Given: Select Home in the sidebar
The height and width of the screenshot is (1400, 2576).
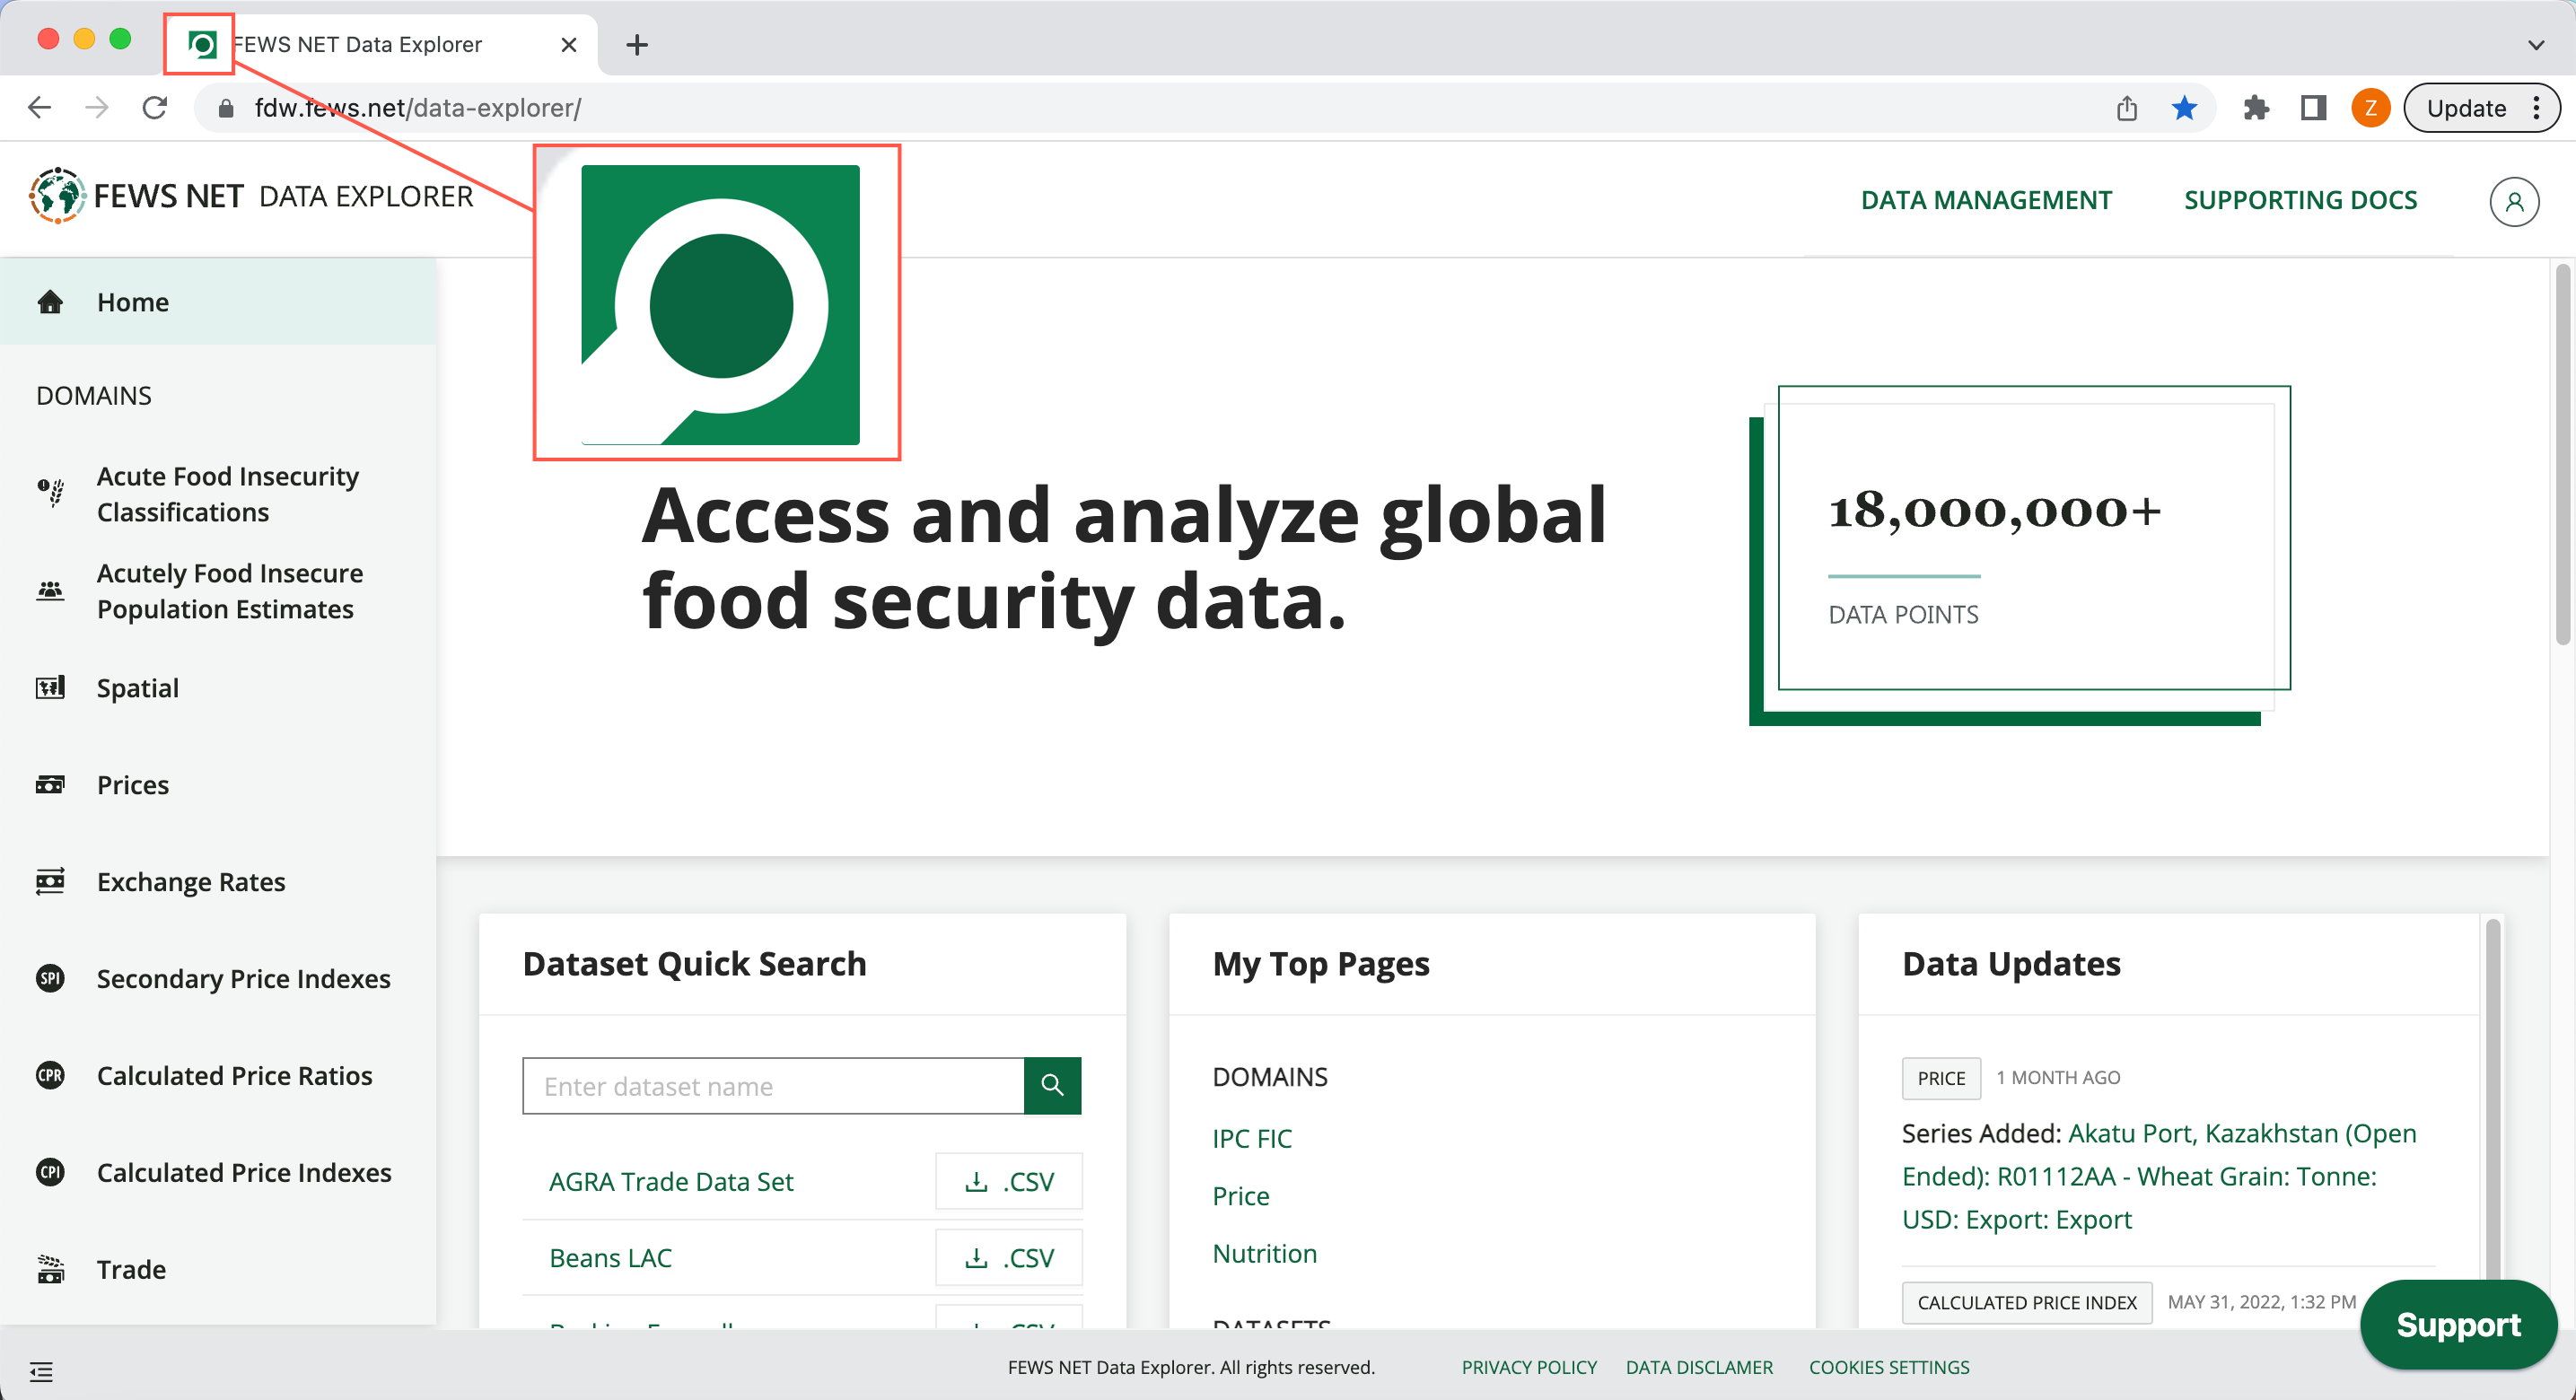Looking at the screenshot, I should [x=132, y=302].
